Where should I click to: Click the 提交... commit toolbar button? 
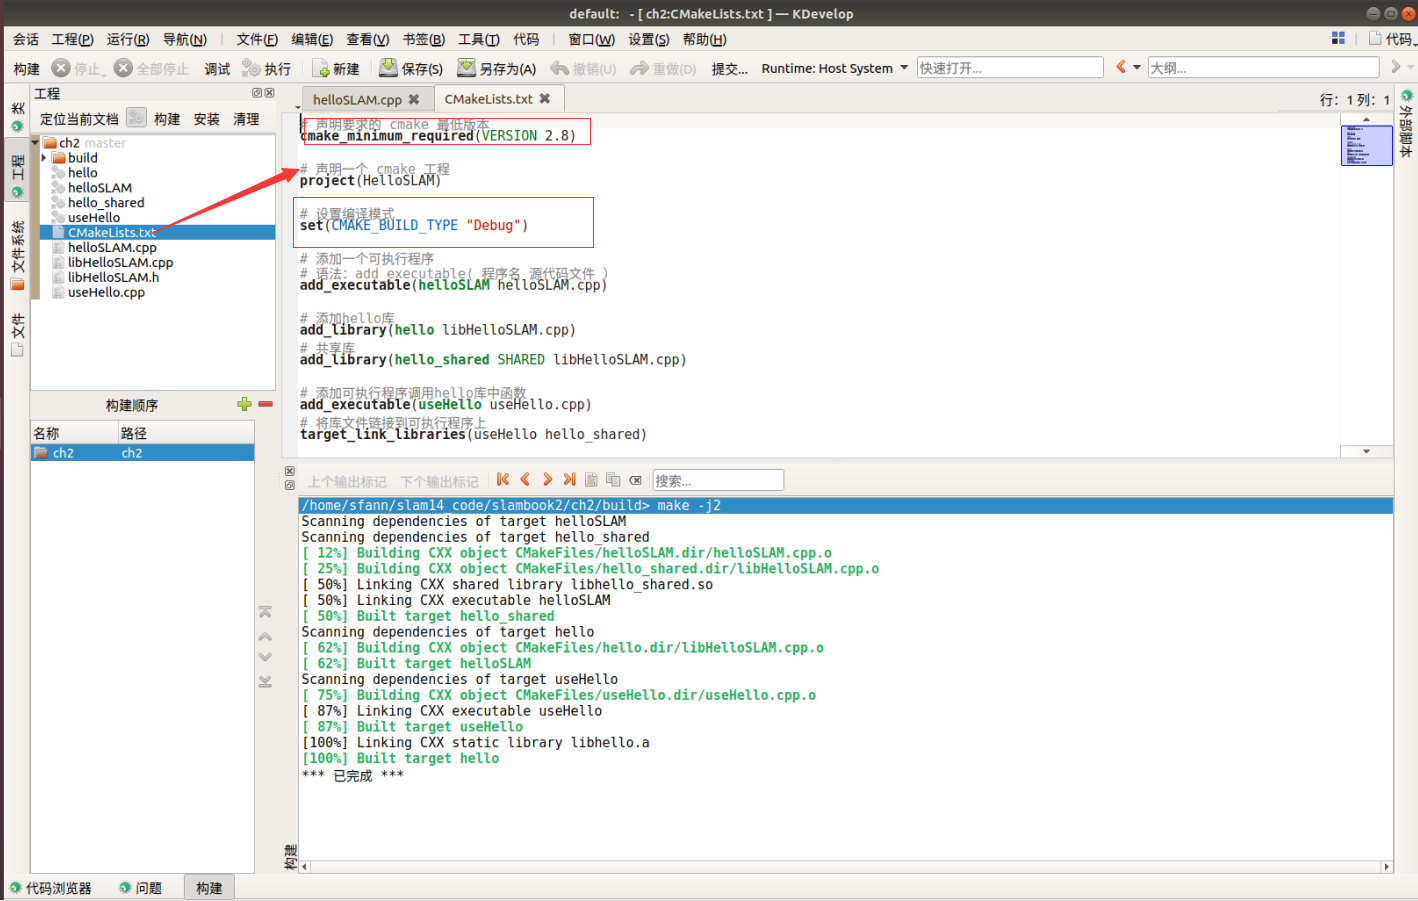tap(730, 69)
